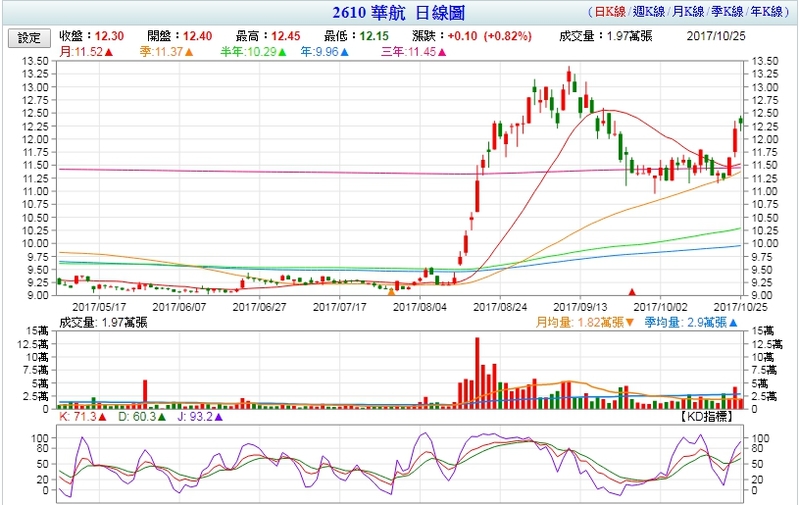Screen dimensions: 799x505
Task: Click the 漲跌 +0.10 (+0.82%) value
Action: point(472,36)
